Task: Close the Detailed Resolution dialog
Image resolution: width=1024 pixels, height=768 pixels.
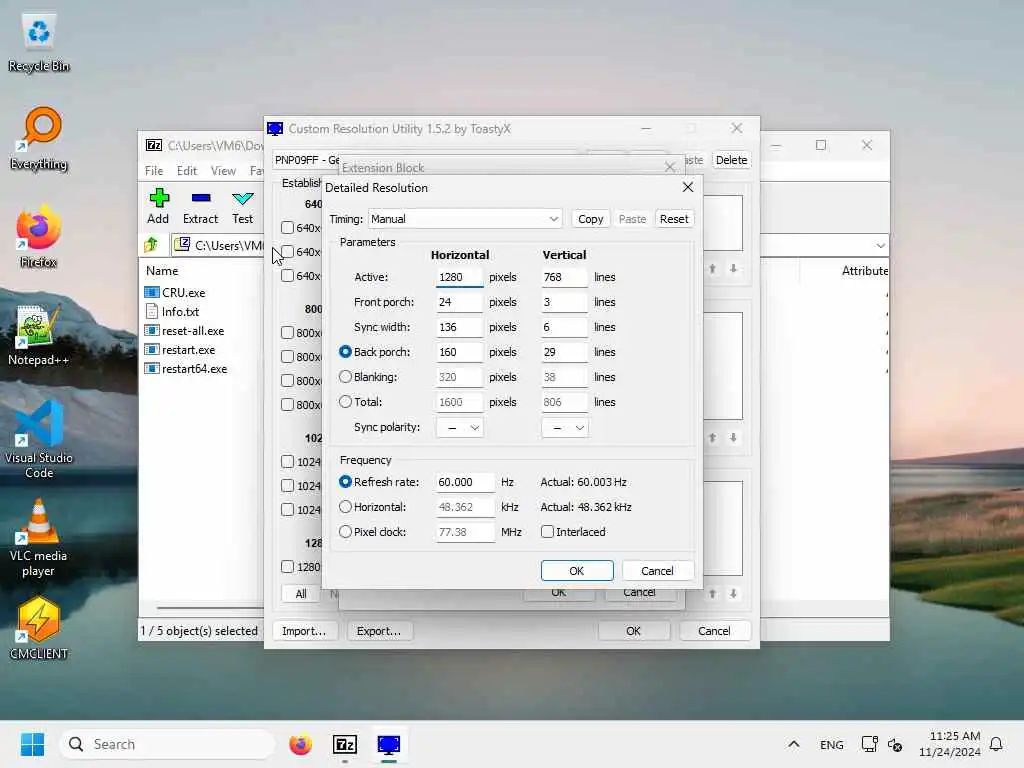Action: (688, 187)
